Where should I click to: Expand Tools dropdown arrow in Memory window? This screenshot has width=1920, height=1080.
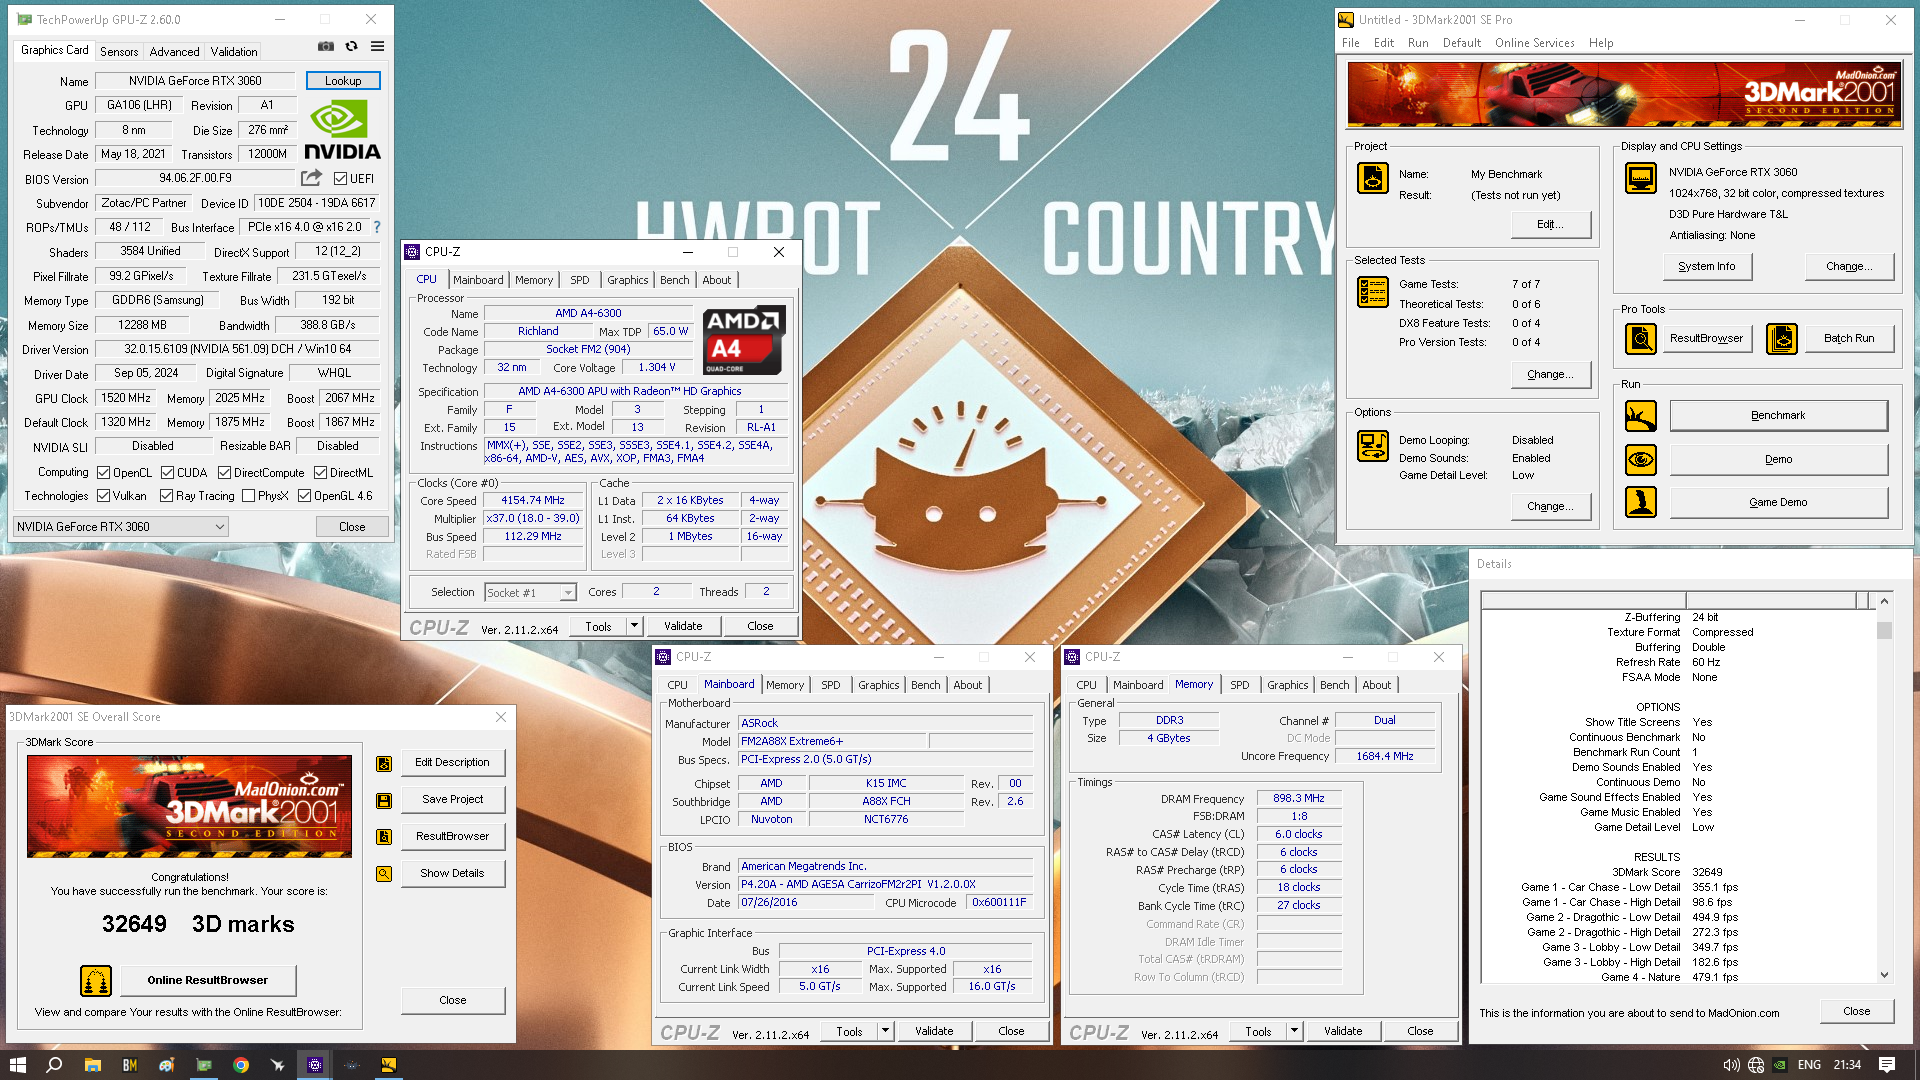tap(1294, 1031)
